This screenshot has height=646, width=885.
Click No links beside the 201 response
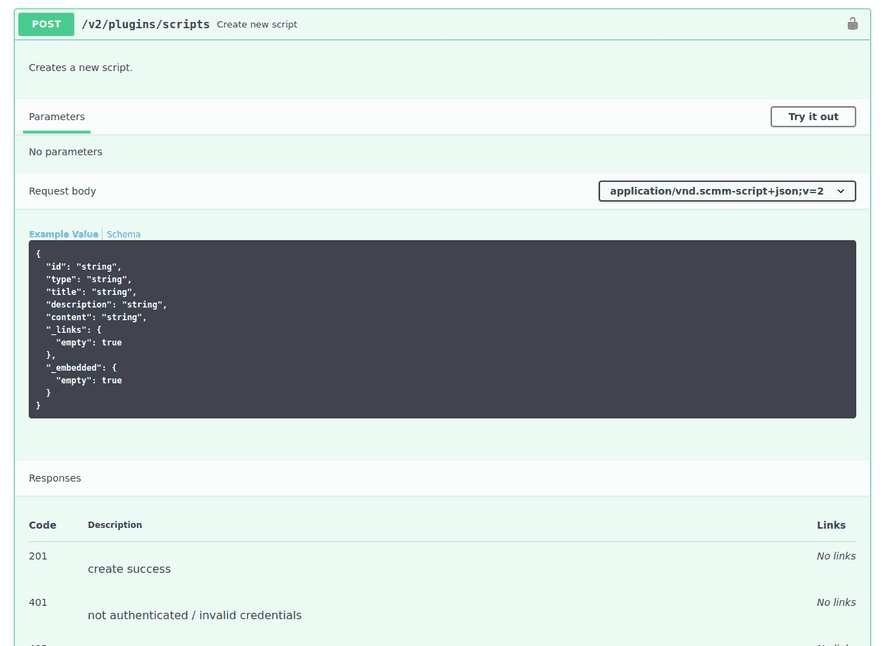pos(836,555)
